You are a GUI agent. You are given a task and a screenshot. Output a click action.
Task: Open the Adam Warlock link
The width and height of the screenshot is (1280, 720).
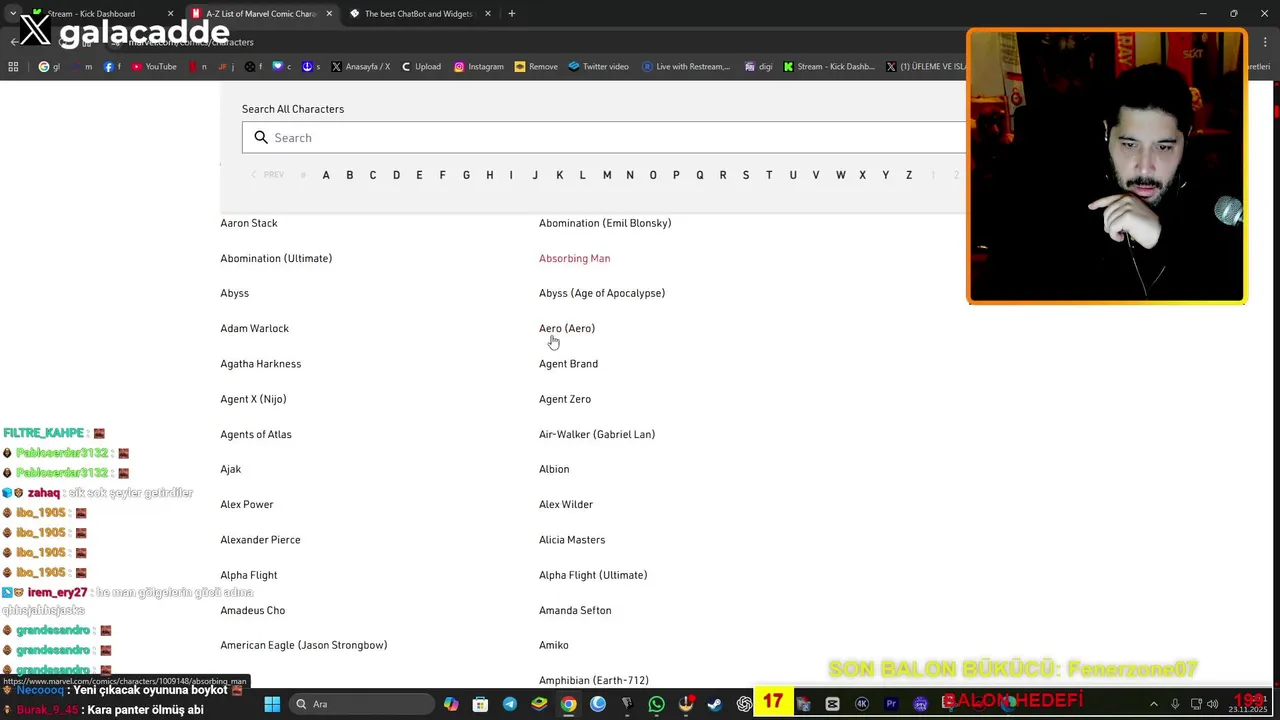(x=254, y=328)
